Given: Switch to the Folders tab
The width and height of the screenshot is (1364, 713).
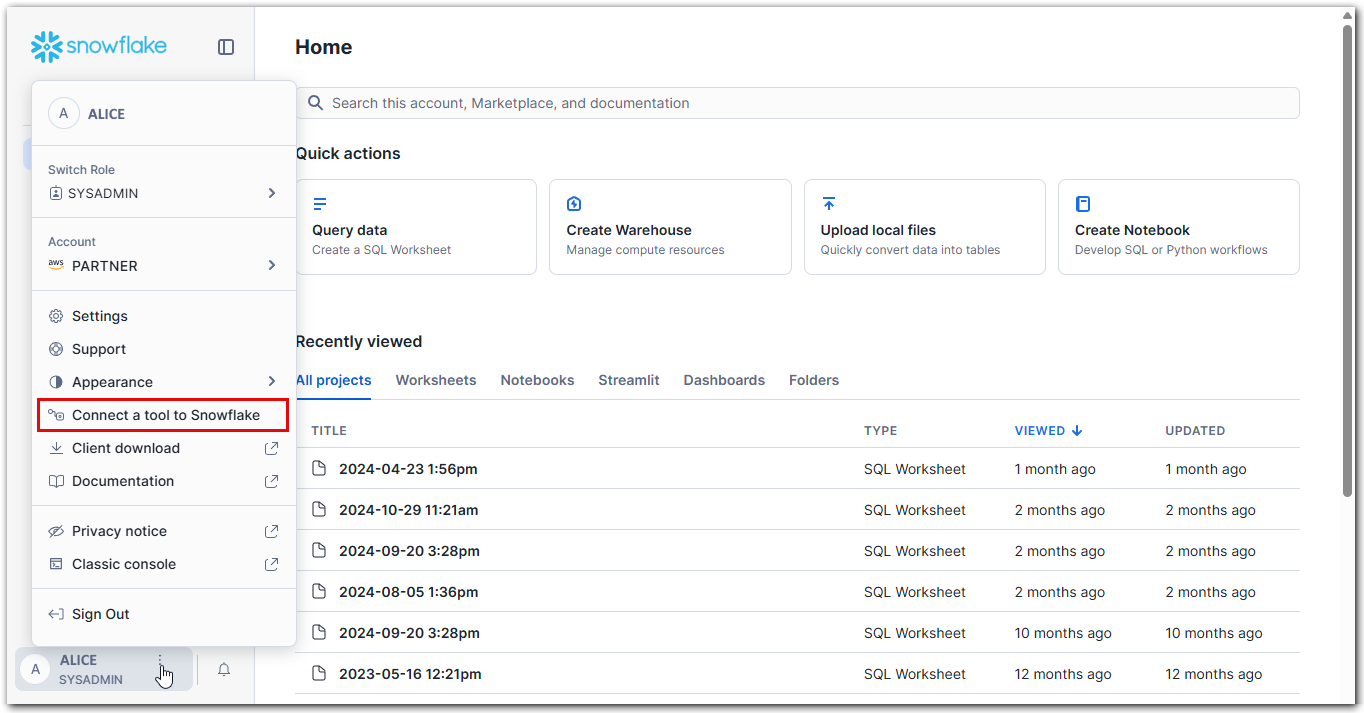Looking at the screenshot, I should pyautogui.click(x=814, y=380).
